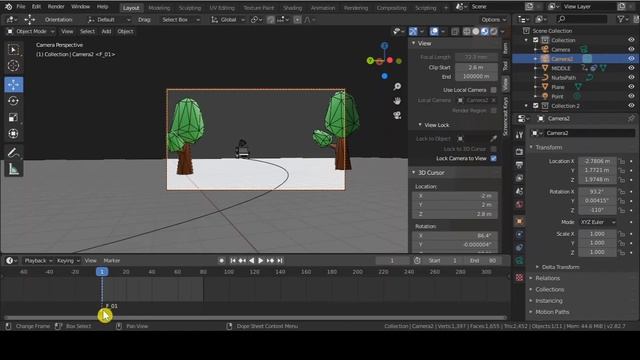The height and width of the screenshot is (360, 640).
Task: Select the 3D Cursor tool
Action: point(13,66)
